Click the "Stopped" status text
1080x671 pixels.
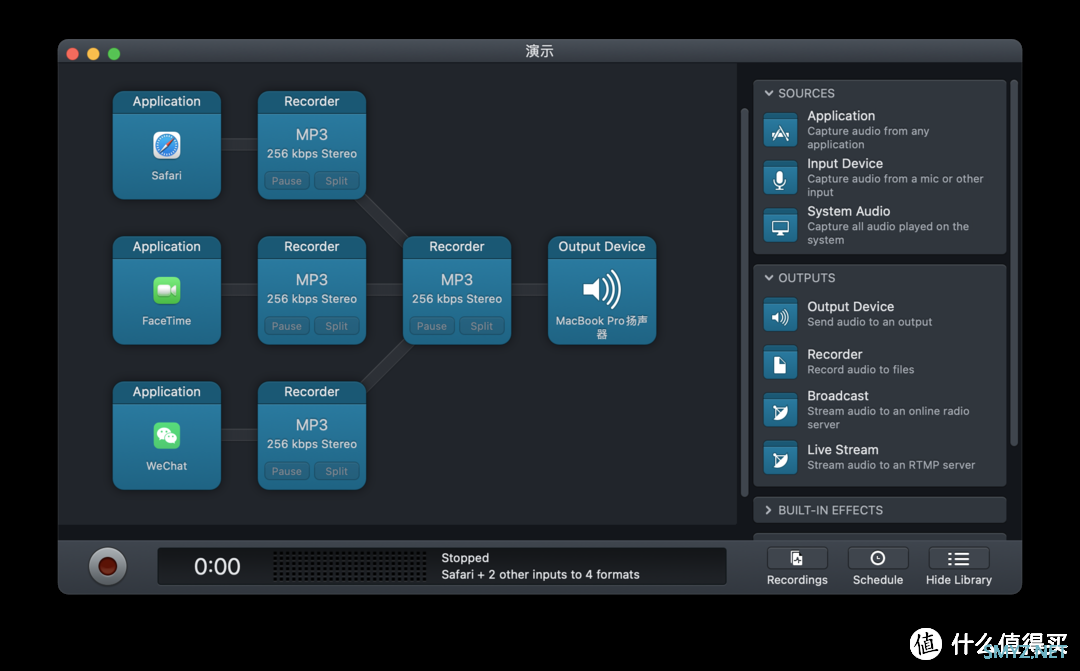(x=465, y=558)
